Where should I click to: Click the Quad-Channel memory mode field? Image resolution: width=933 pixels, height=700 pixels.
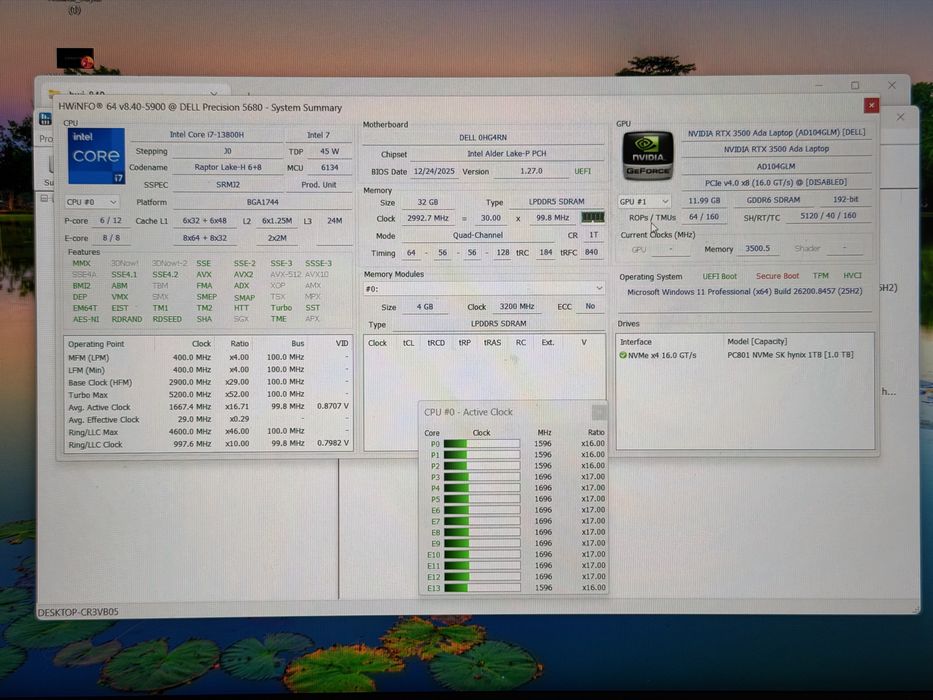click(478, 235)
